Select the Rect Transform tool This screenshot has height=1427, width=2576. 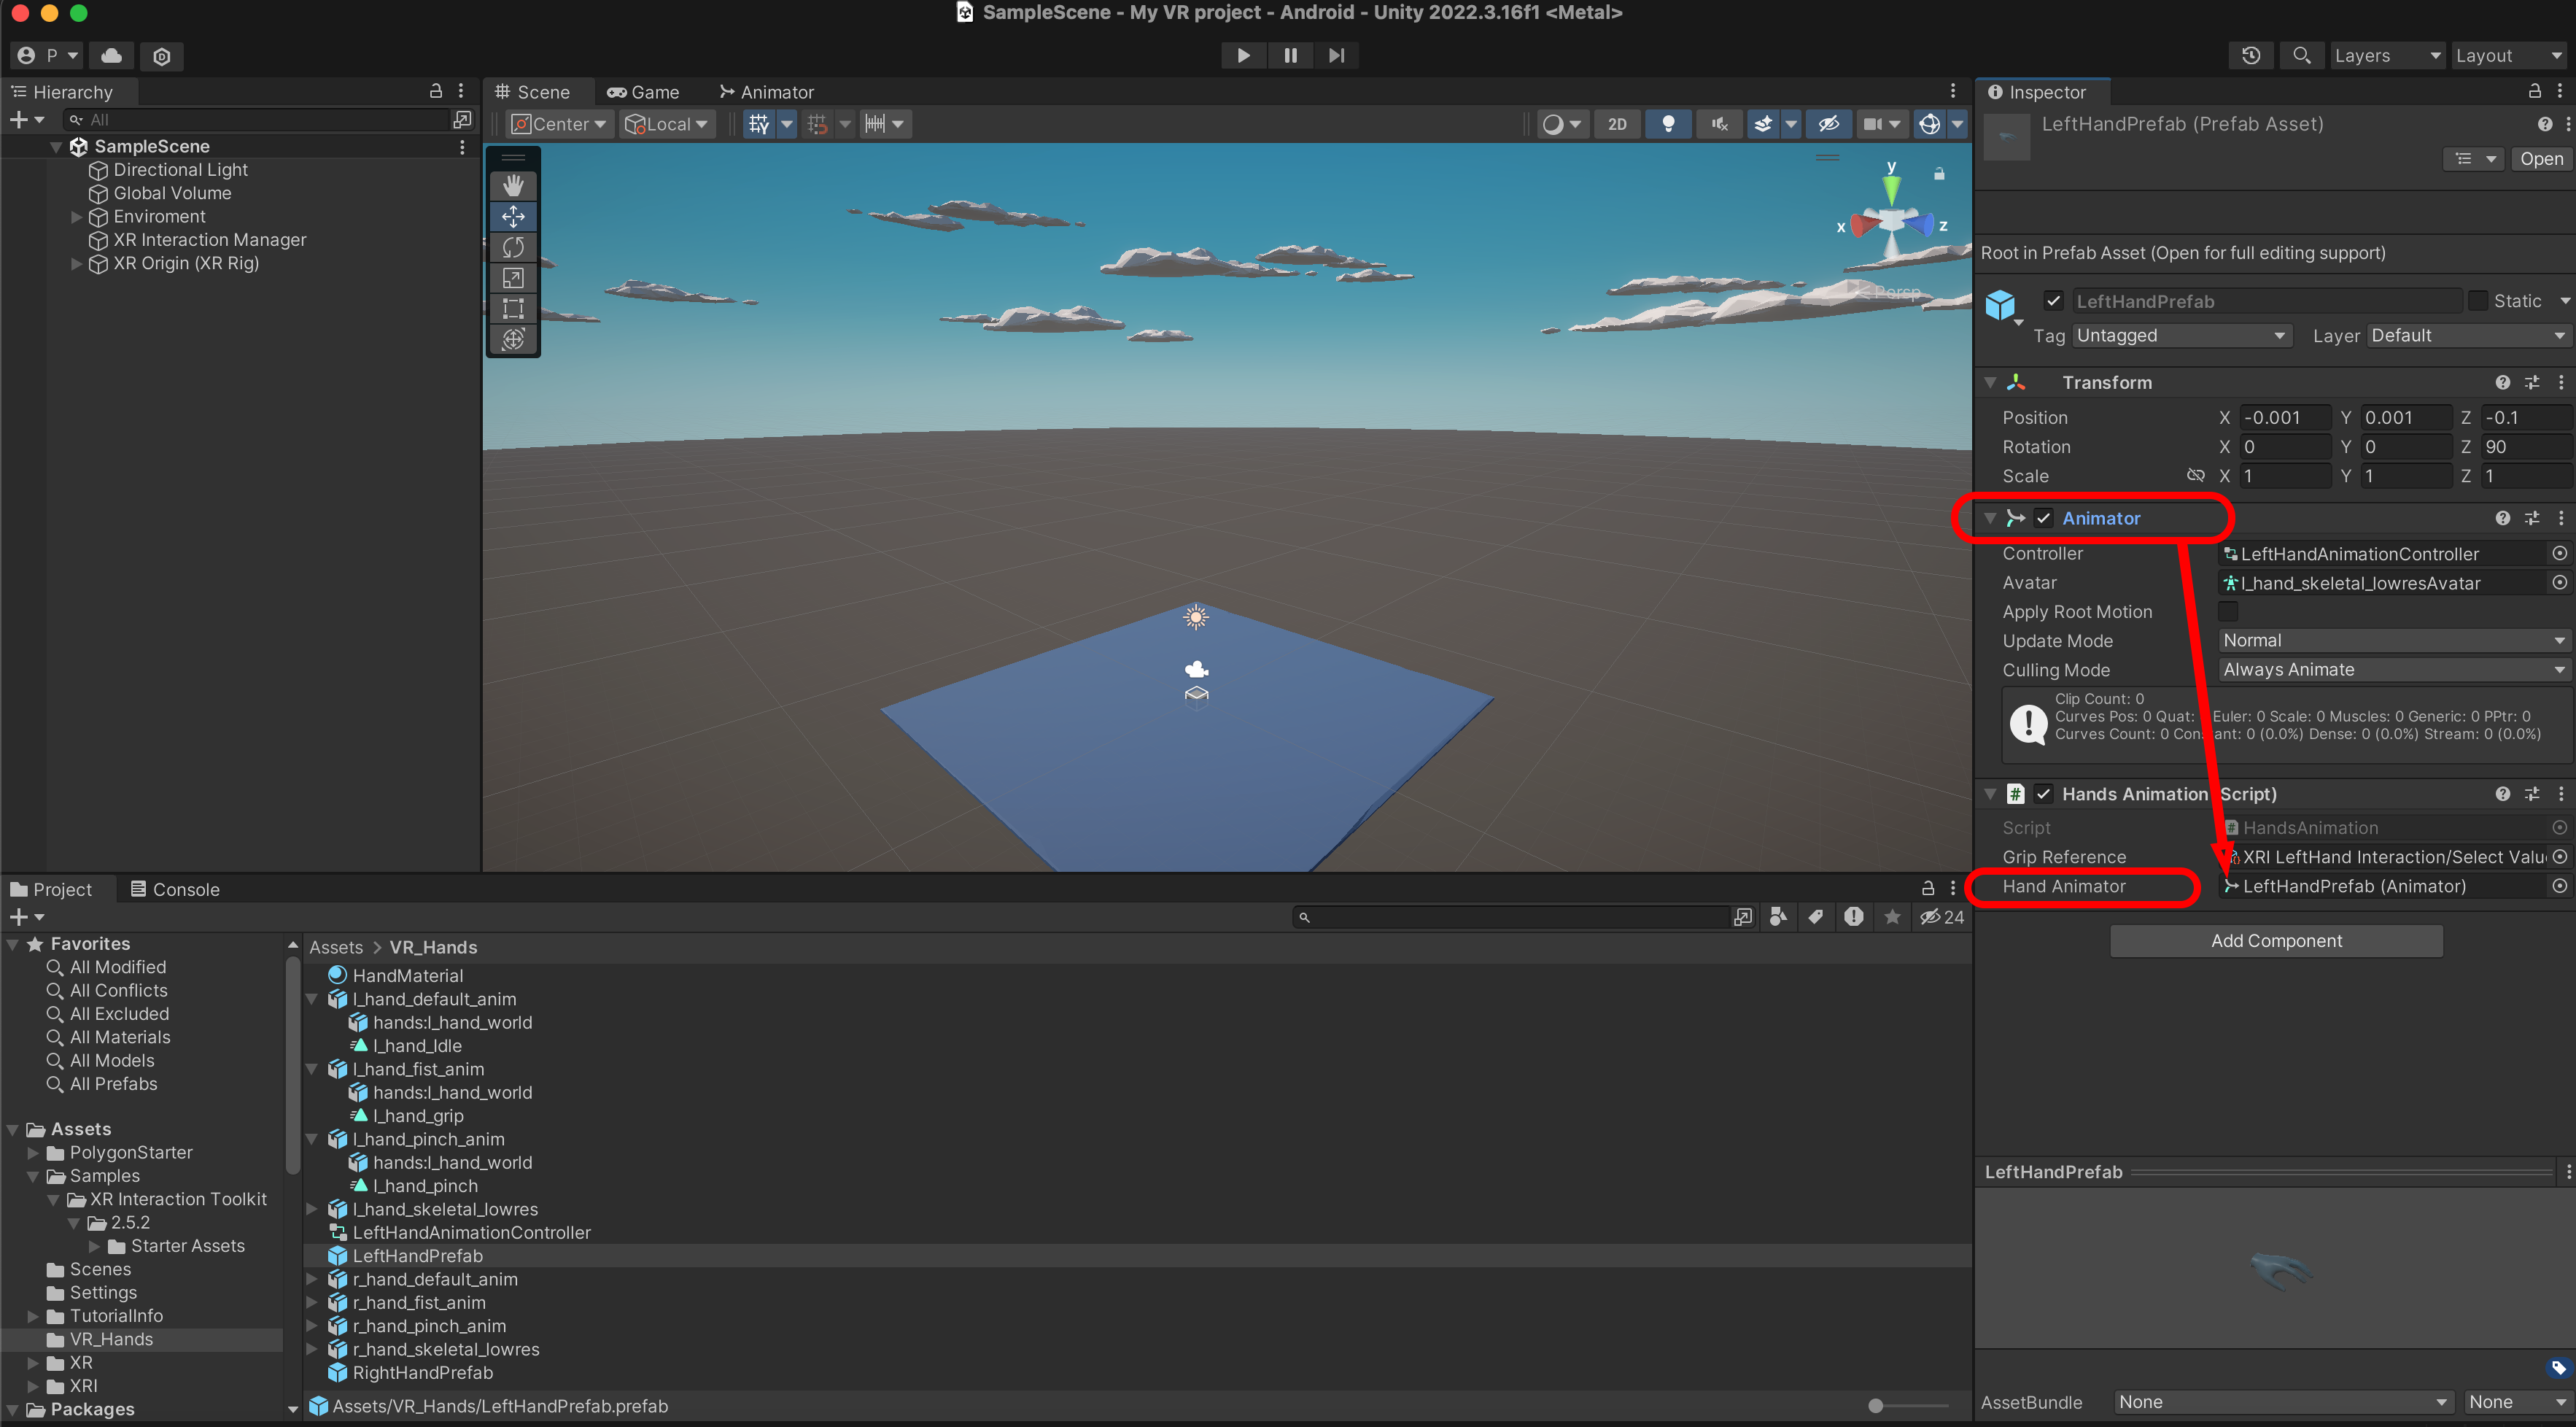click(x=513, y=308)
